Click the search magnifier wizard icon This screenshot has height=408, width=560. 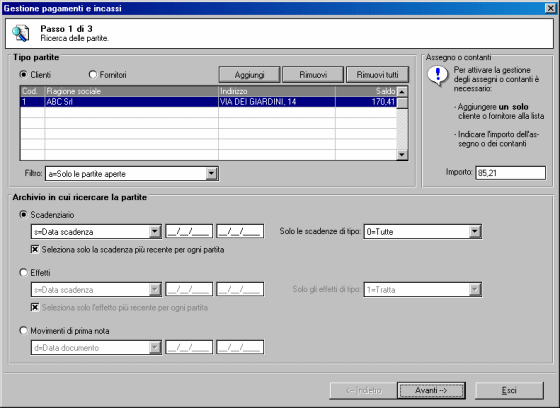click(x=20, y=33)
